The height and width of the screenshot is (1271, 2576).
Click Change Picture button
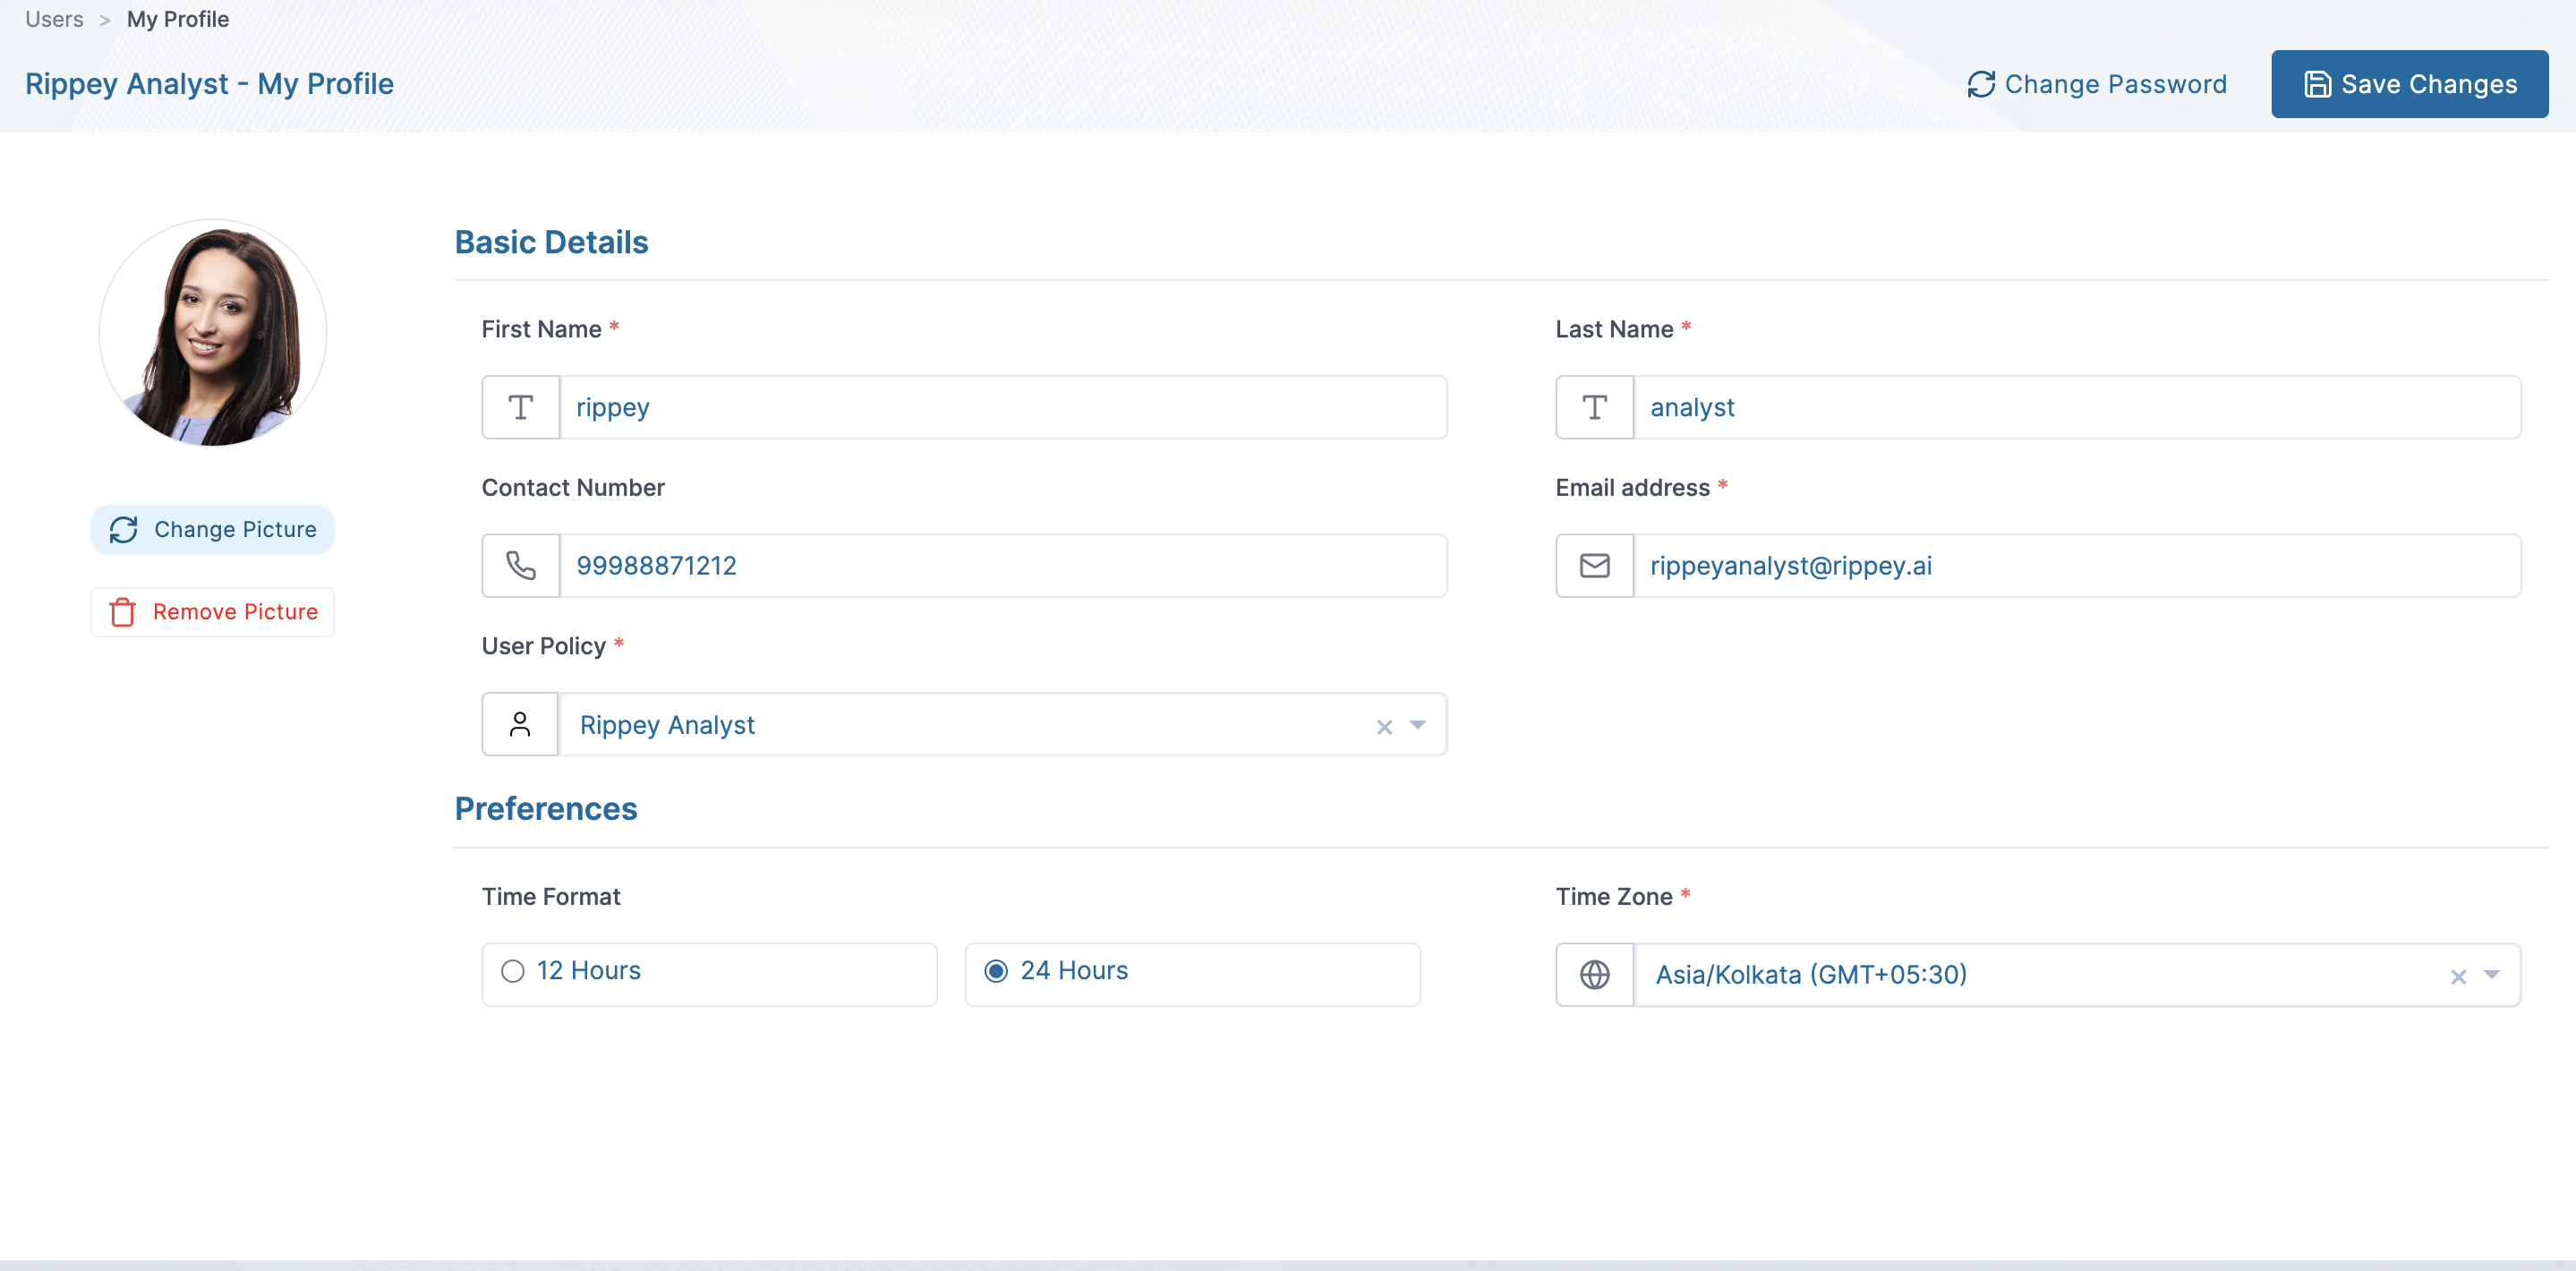213,530
